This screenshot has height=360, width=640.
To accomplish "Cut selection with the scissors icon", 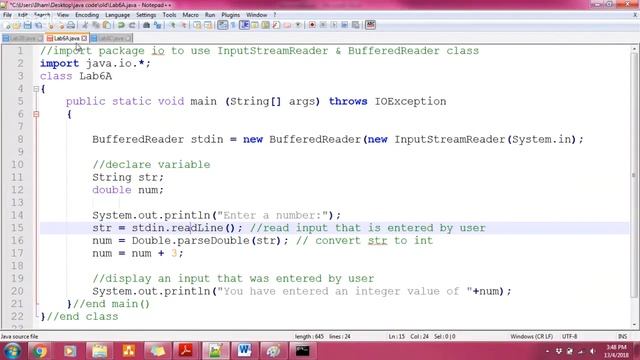I will click(85, 25).
